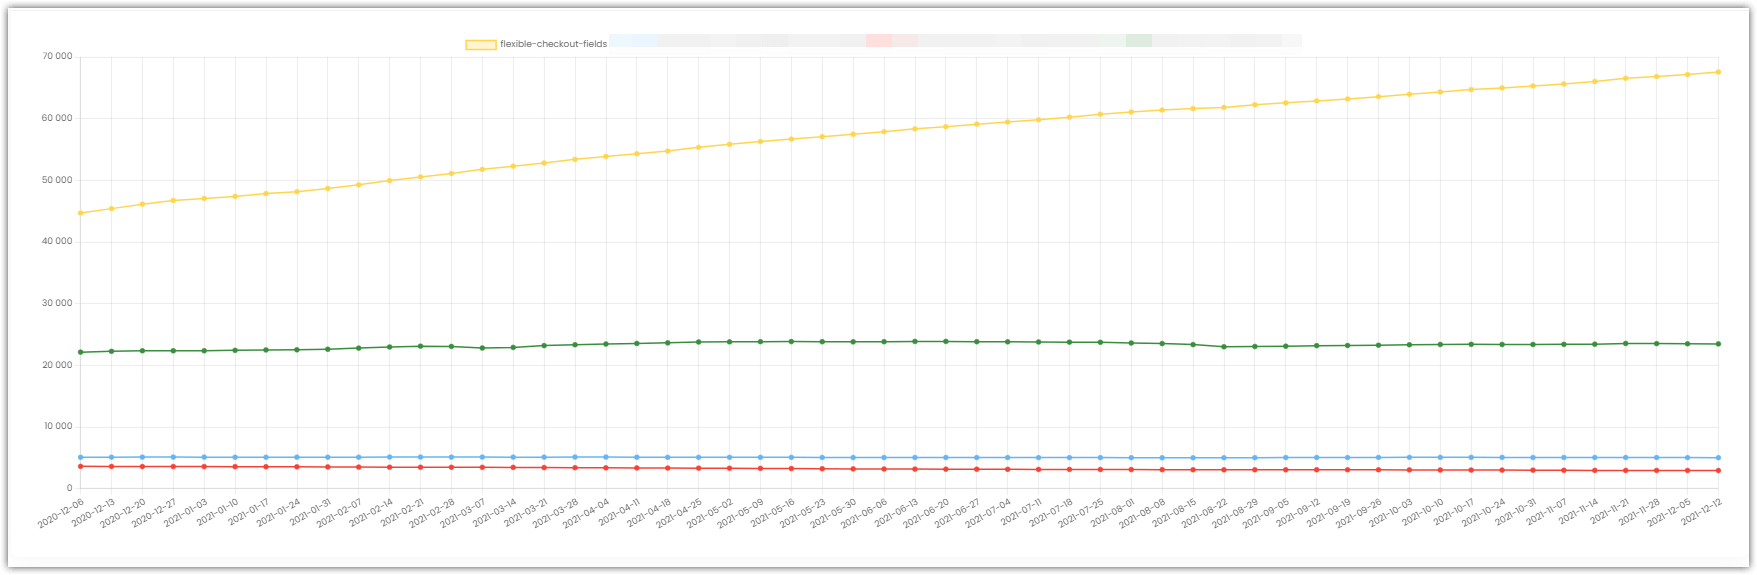This screenshot has height=575, width=1757.
Task: Select green line point at 2021-03-07
Action: pyautogui.click(x=482, y=348)
